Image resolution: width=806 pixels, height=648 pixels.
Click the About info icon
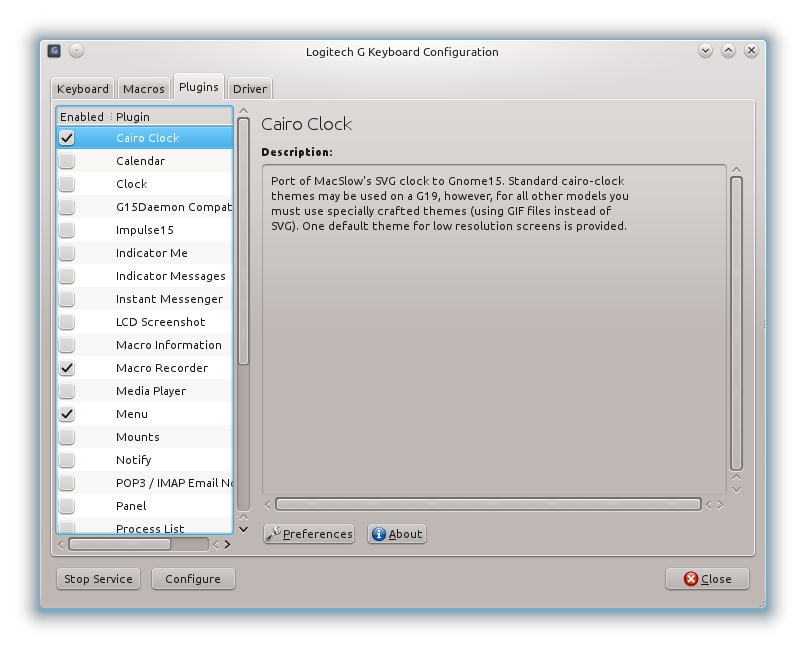[379, 534]
